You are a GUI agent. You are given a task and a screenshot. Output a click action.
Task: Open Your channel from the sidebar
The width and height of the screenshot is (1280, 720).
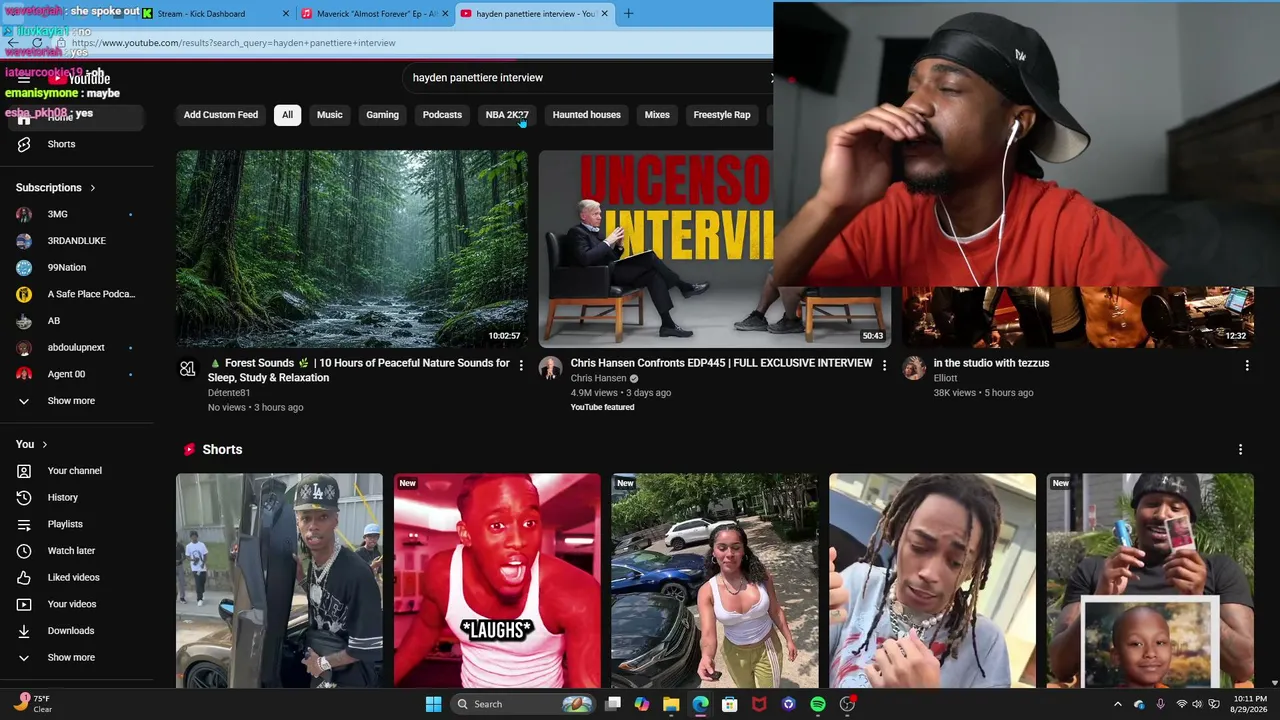coord(75,471)
